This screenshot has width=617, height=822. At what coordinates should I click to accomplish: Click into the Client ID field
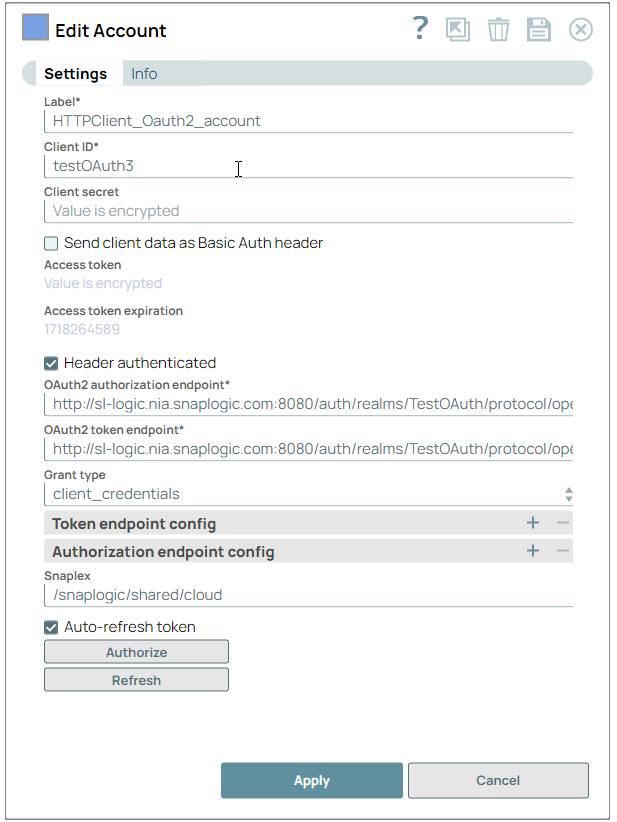[308, 166]
